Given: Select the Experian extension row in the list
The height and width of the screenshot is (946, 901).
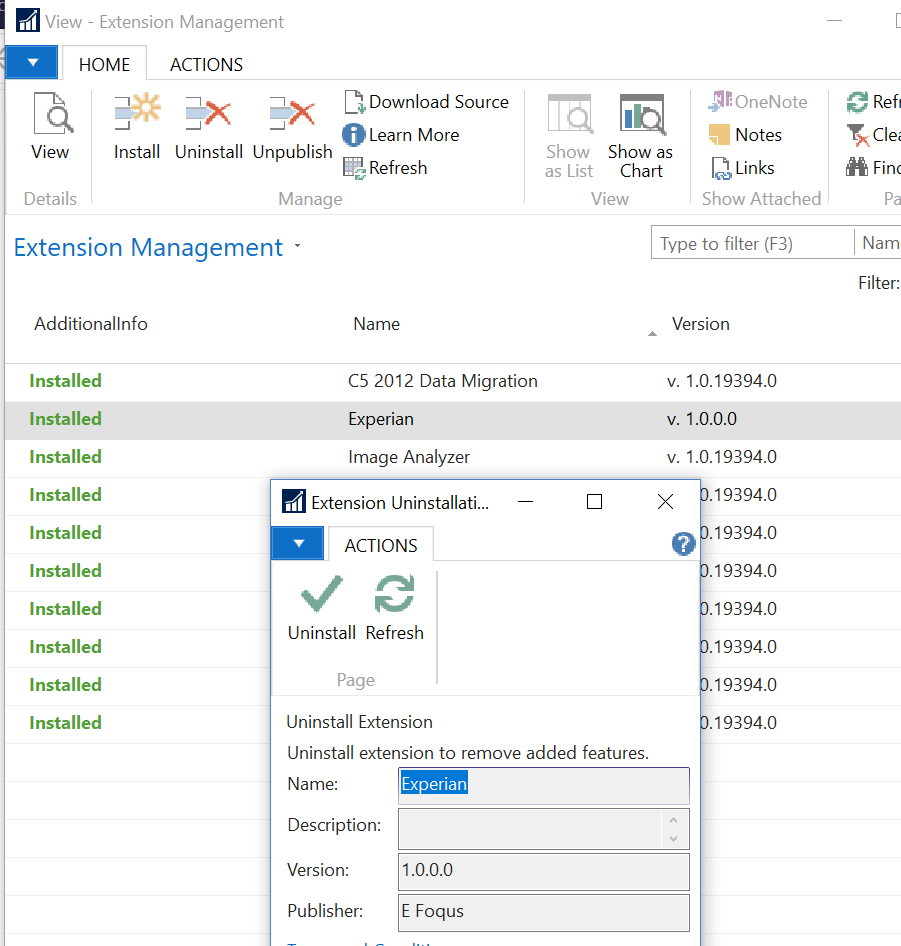Looking at the screenshot, I should pyautogui.click(x=453, y=419).
